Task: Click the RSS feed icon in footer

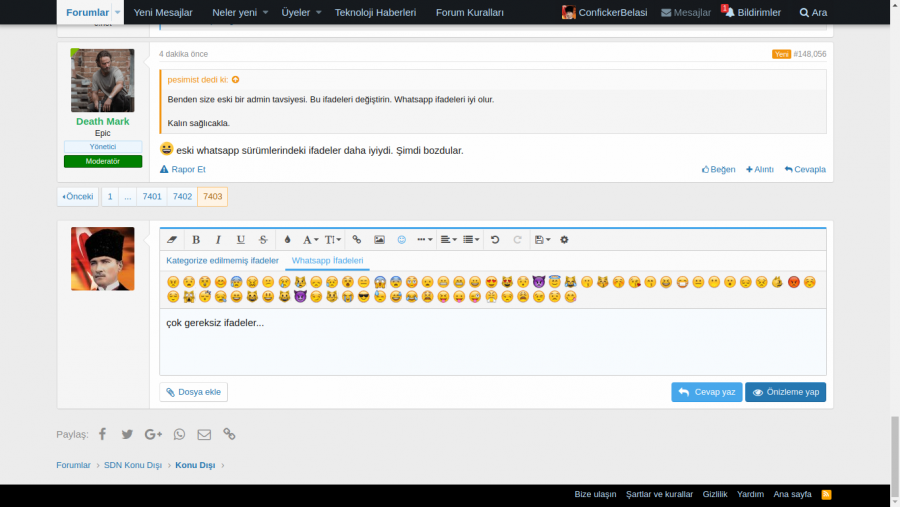Action: pos(827,494)
